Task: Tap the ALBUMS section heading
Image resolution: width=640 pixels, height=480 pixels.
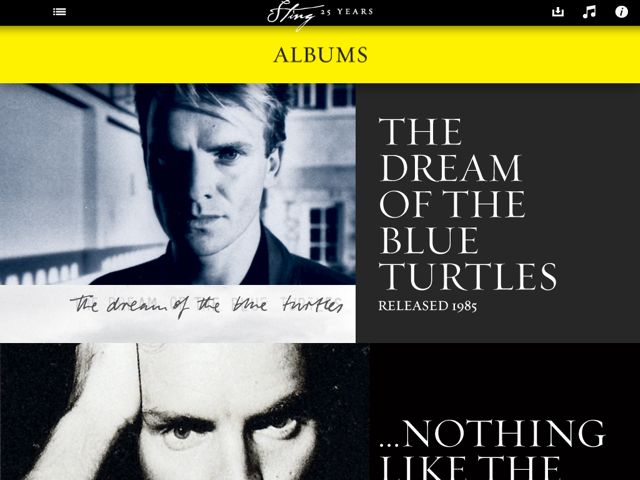Action: [x=320, y=55]
